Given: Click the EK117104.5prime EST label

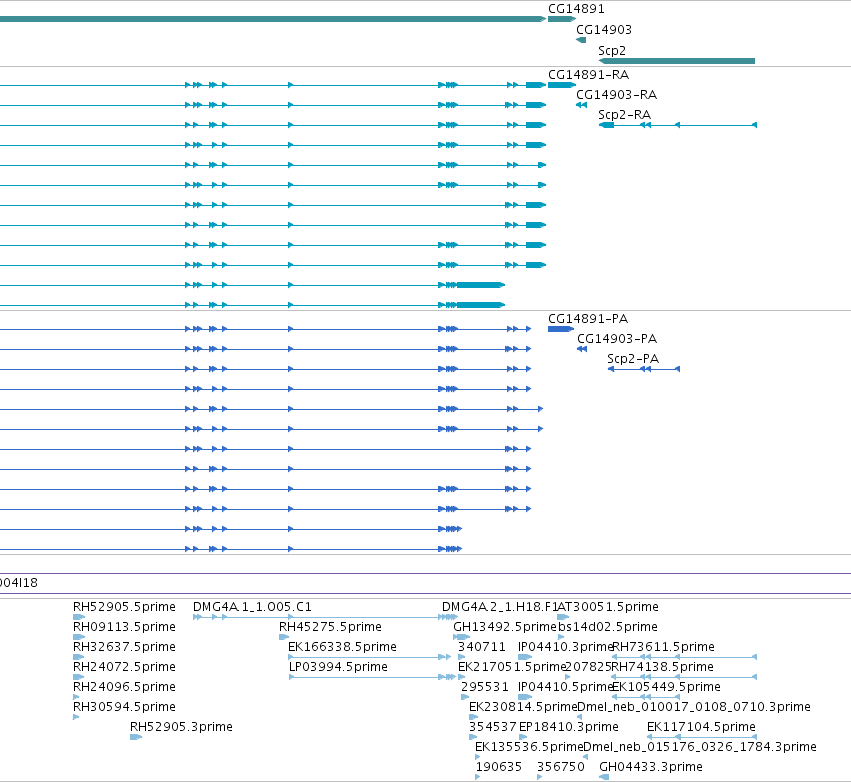Looking at the screenshot, I should (701, 727).
